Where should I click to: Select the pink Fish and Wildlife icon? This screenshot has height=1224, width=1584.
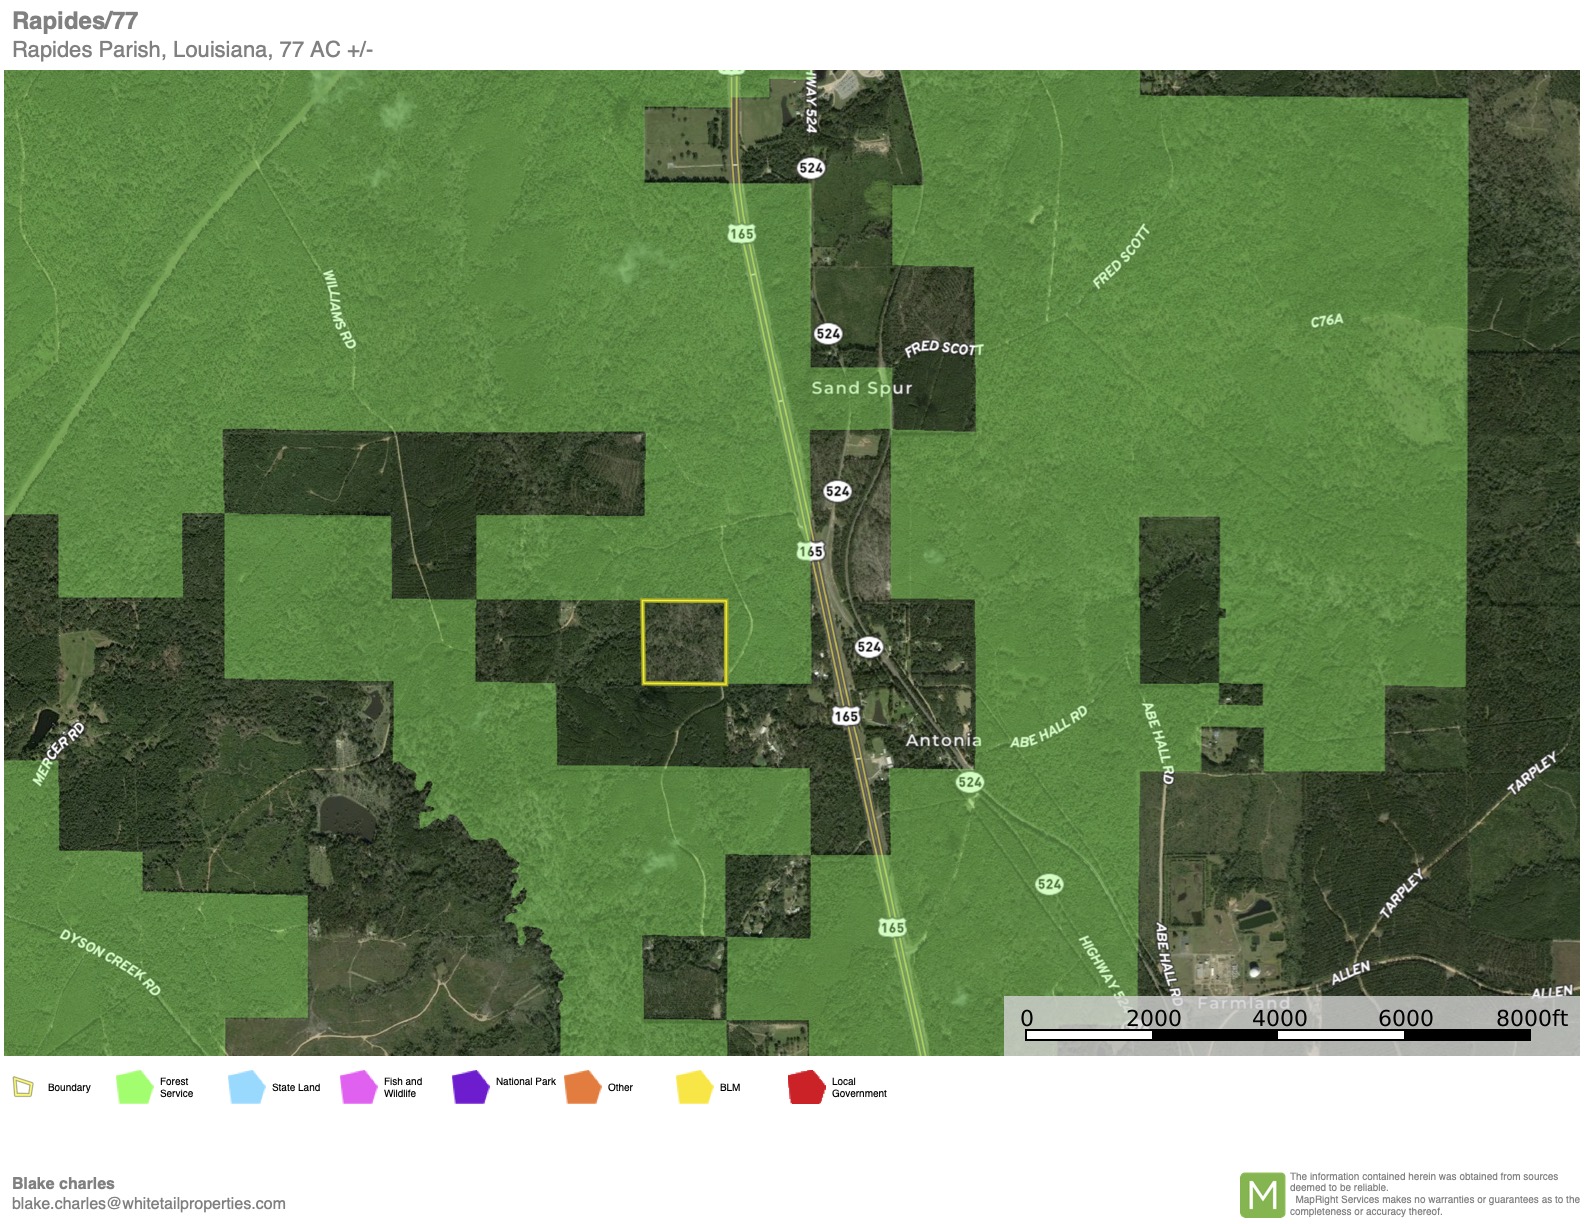coord(357,1087)
